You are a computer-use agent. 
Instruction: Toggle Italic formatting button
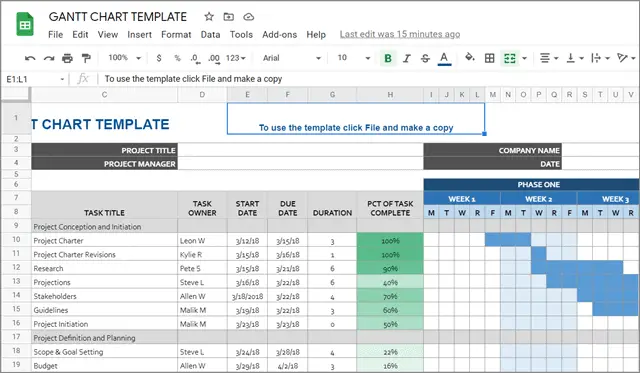[407, 58]
